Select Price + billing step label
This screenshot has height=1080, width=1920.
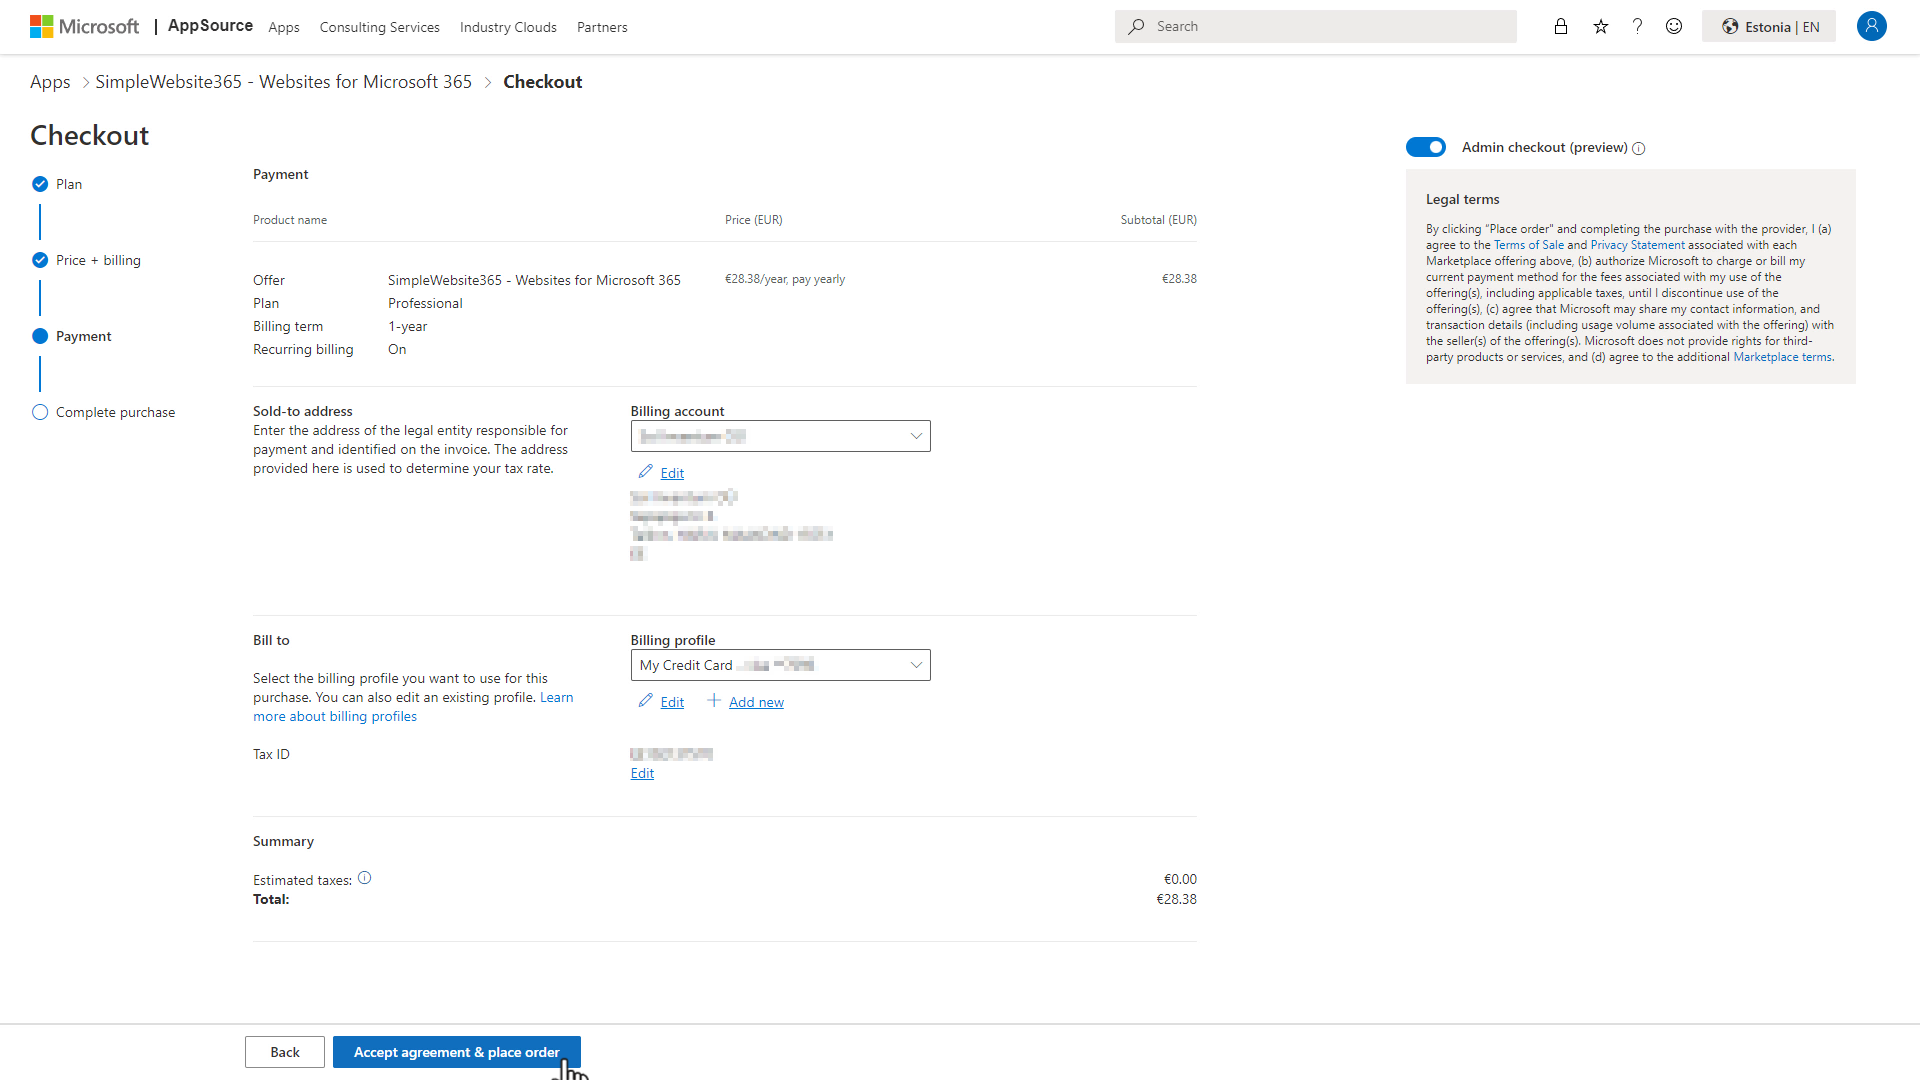(x=98, y=260)
